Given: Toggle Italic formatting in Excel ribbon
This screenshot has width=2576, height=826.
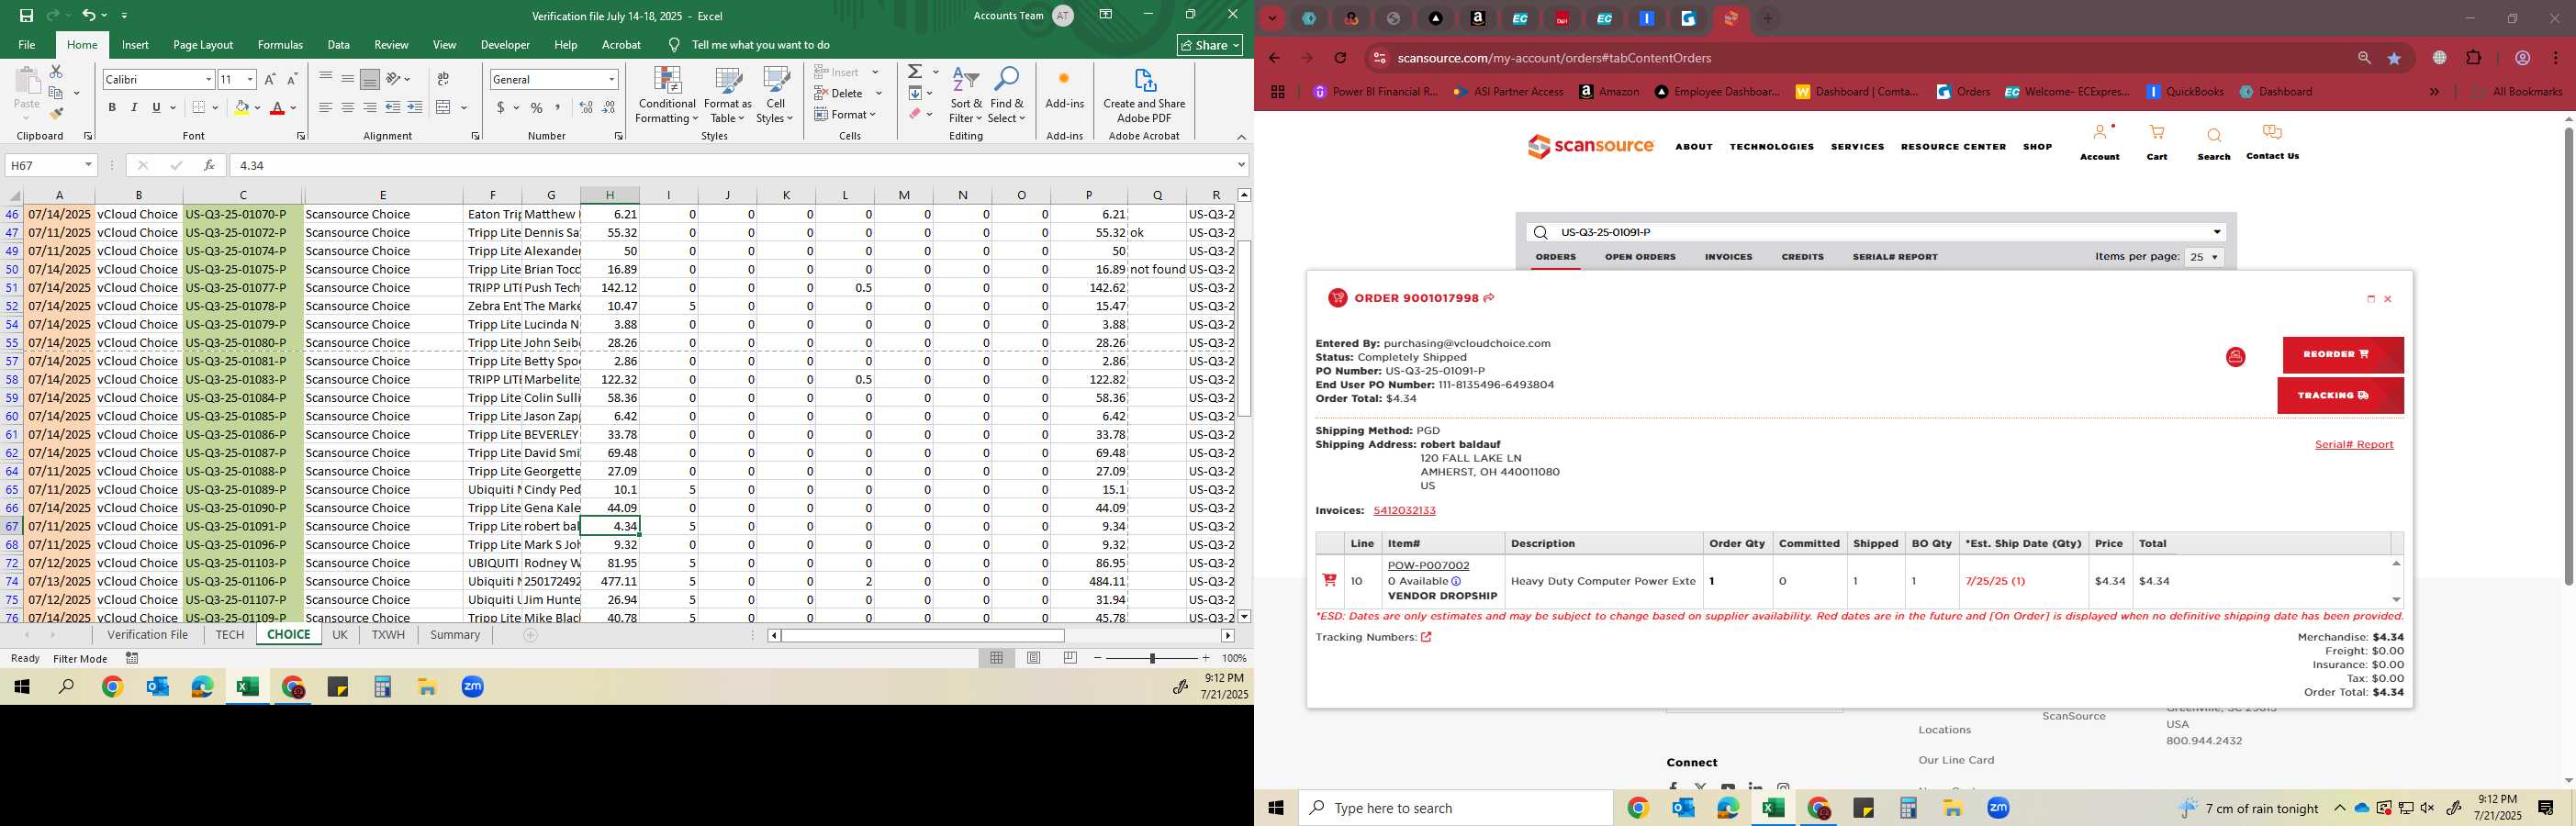Looking at the screenshot, I should click(x=134, y=108).
